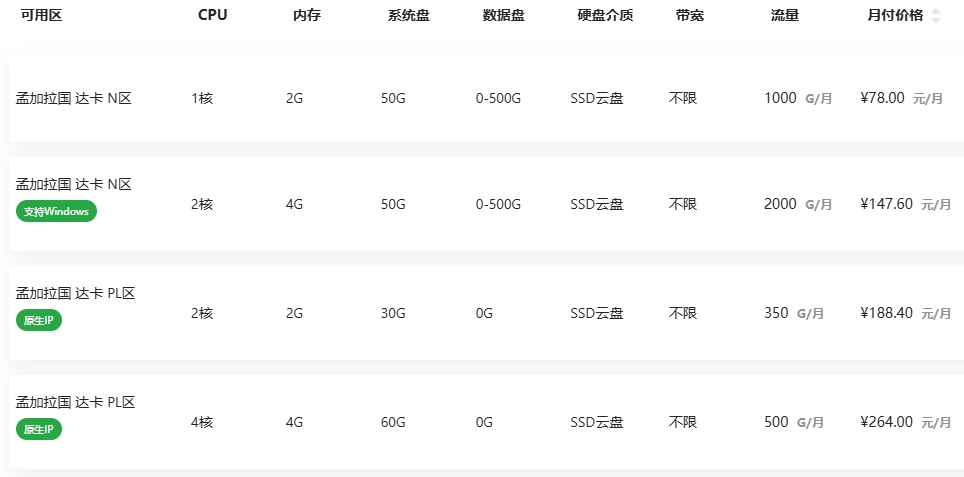Click the 0-500G data disk cell in the 1核 row
Image resolution: width=964 pixels, height=477 pixels.
coord(498,98)
